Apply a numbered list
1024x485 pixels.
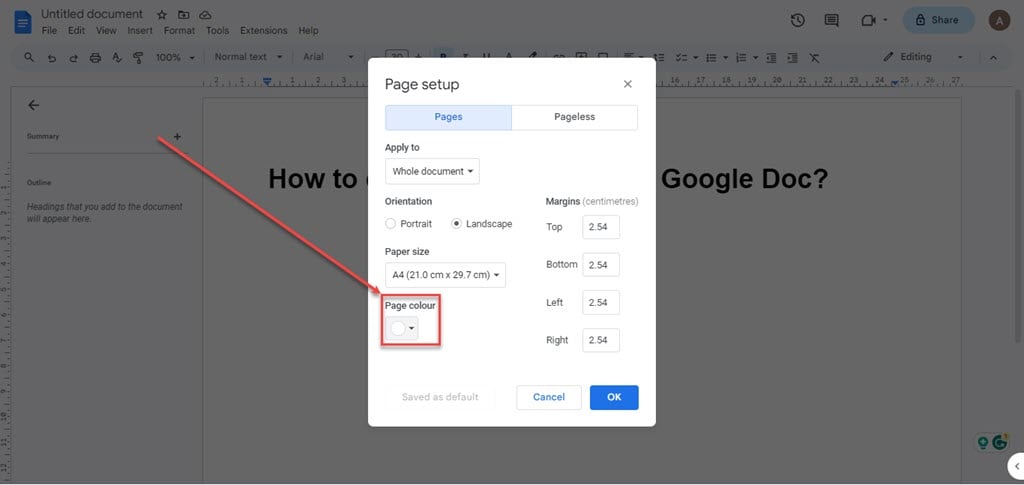click(742, 57)
